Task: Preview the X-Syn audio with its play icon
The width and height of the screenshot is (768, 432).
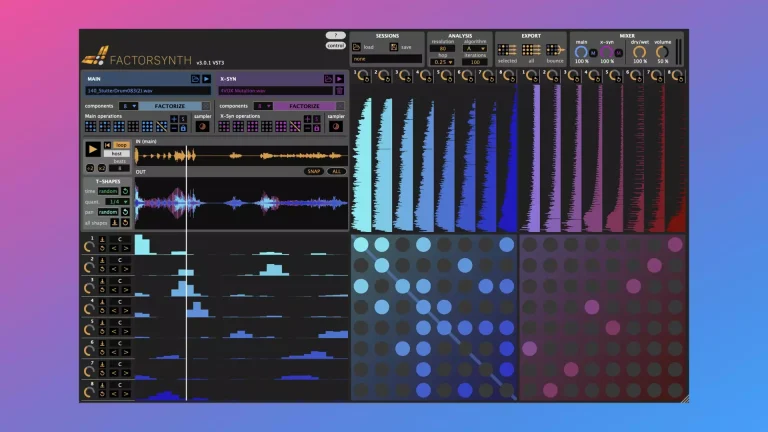Action: click(339, 78)
